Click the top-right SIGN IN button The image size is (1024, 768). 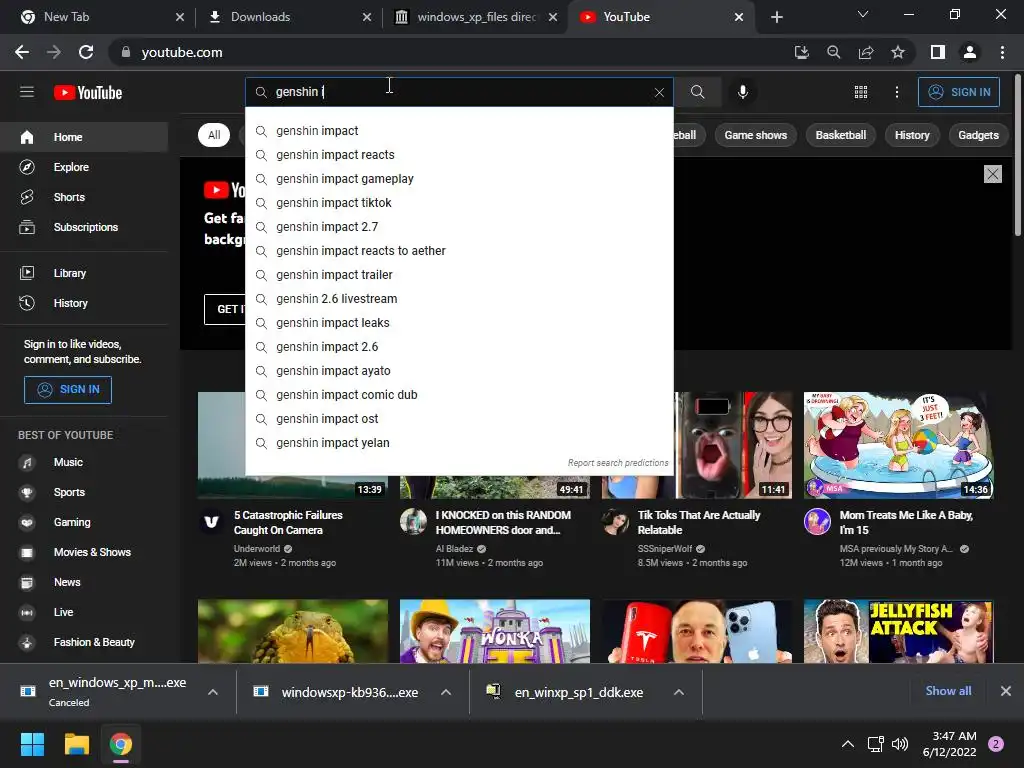click(x=959, y=92)
